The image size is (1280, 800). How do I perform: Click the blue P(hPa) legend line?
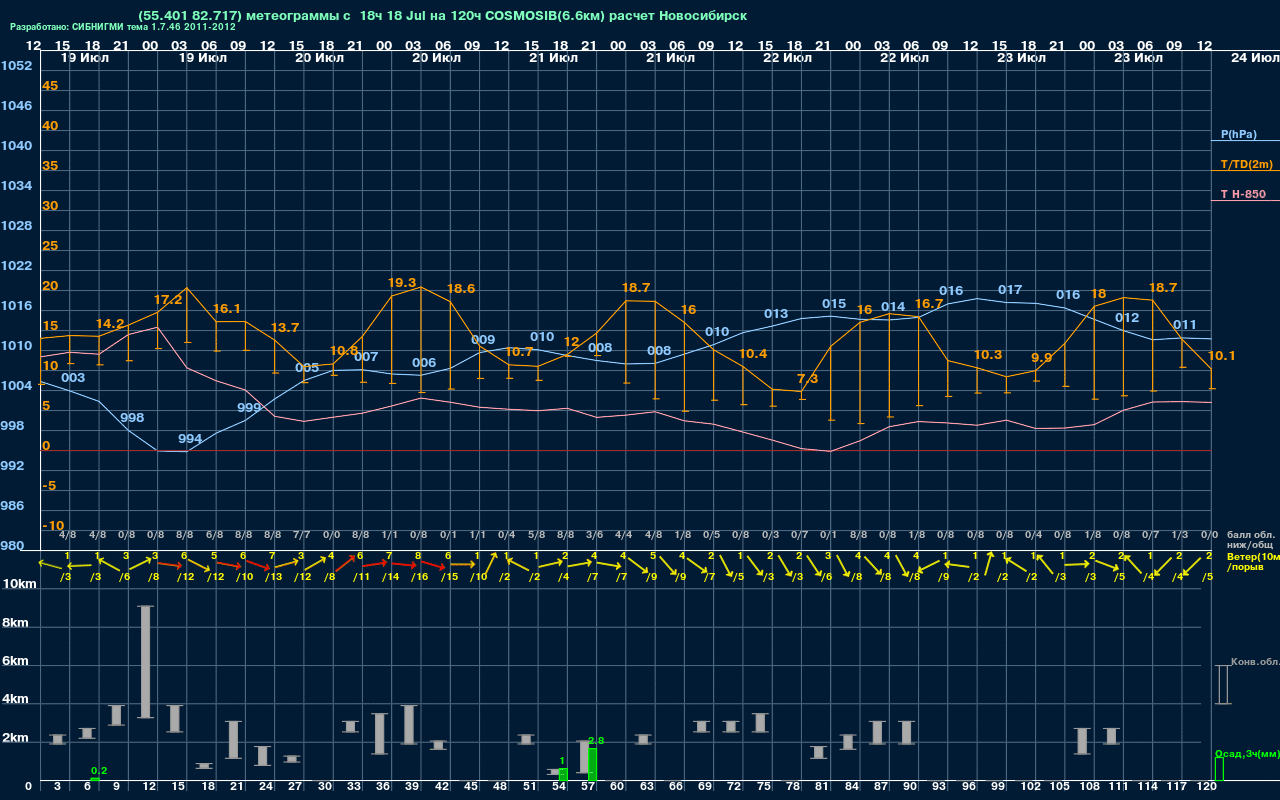click(1245, 141)
